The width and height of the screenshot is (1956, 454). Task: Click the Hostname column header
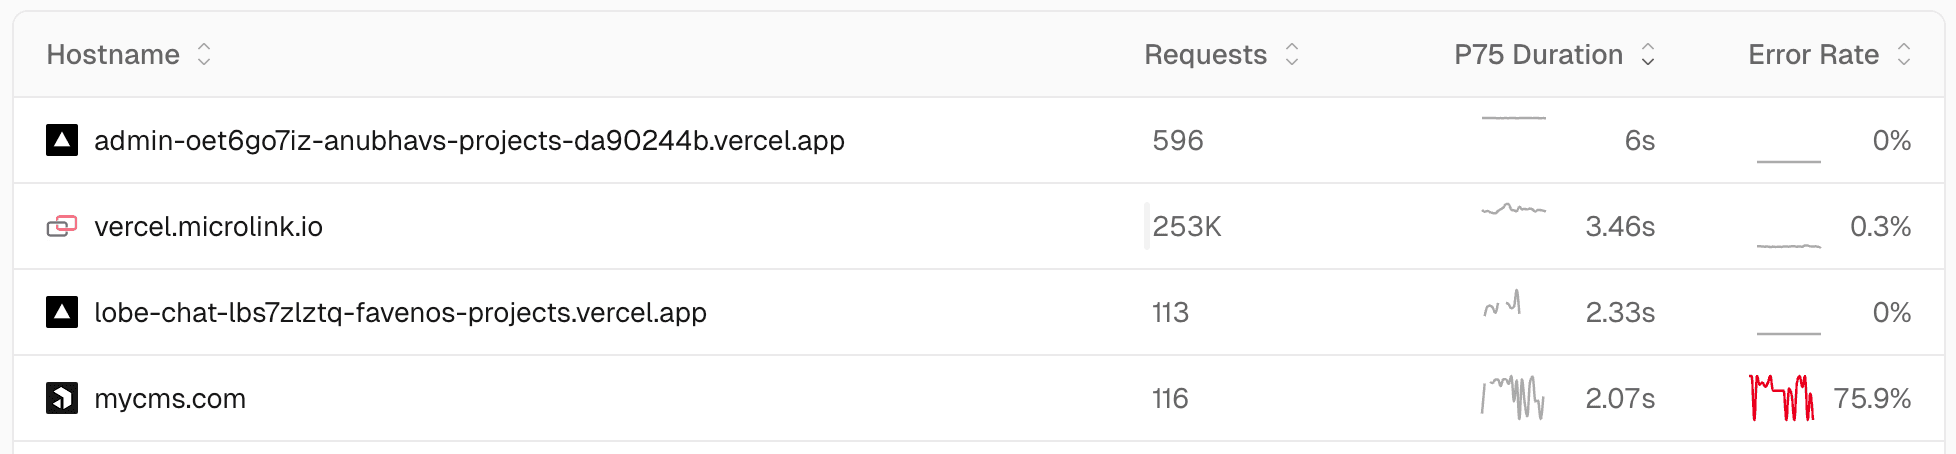[x=113, y=54]
